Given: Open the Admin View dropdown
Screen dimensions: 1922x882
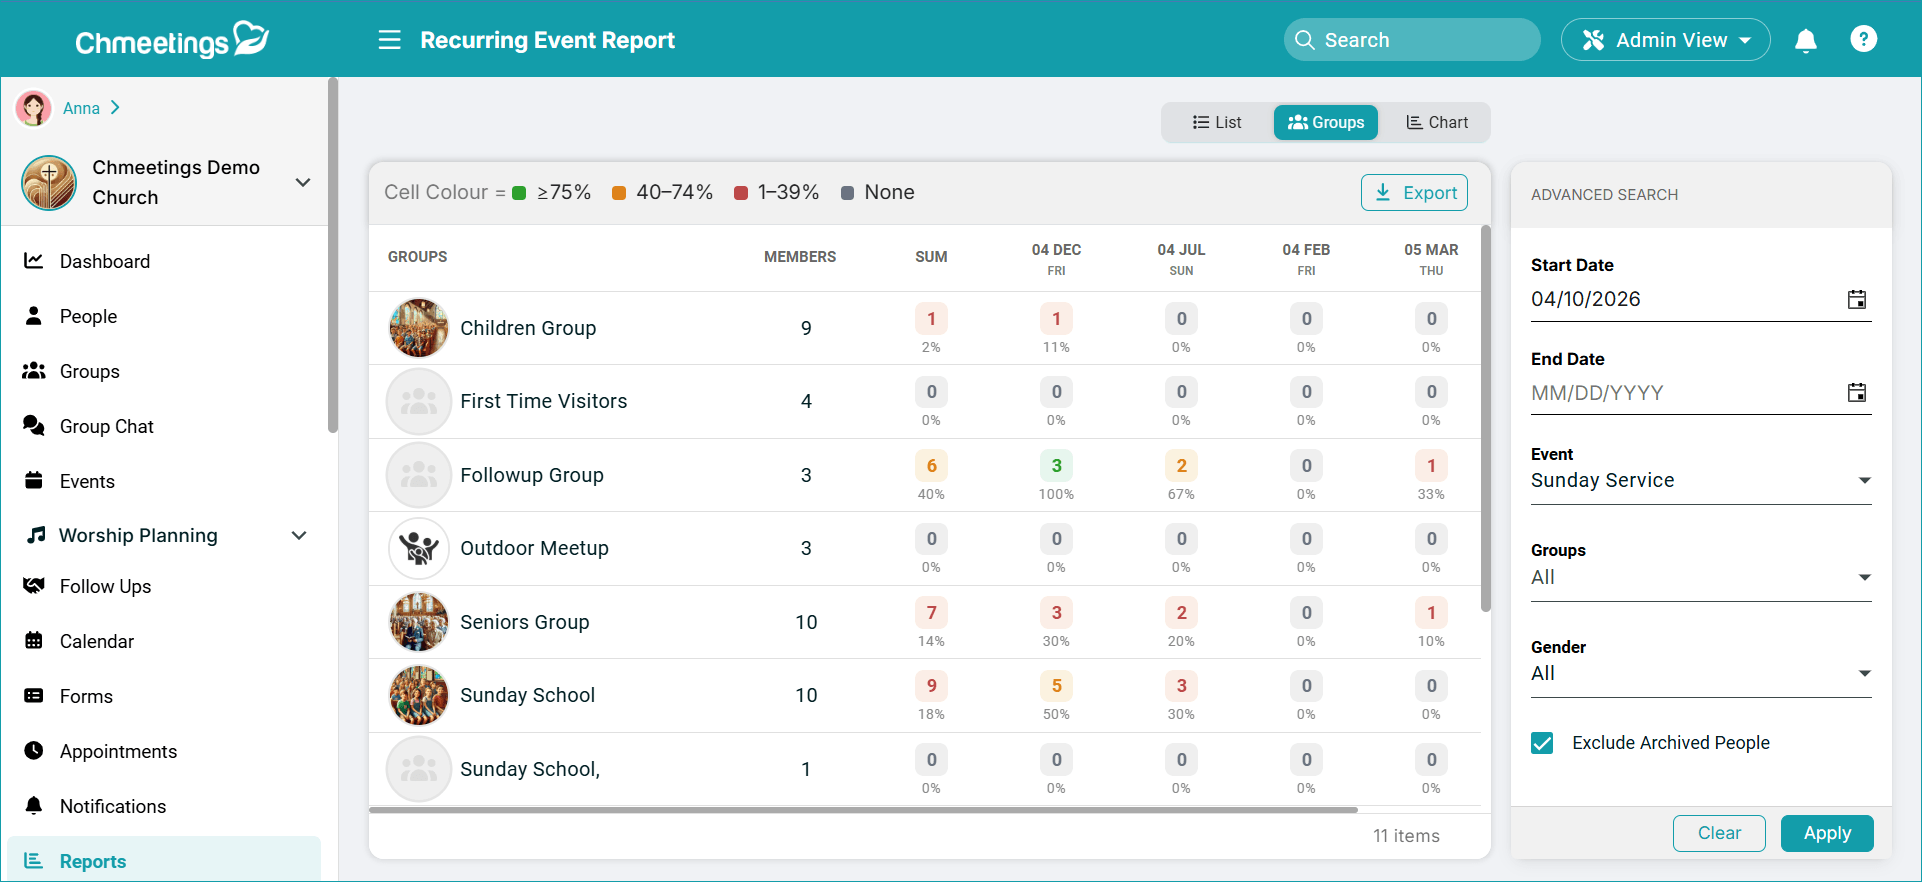Looking at the screenshot, I should coord(1665,40).
